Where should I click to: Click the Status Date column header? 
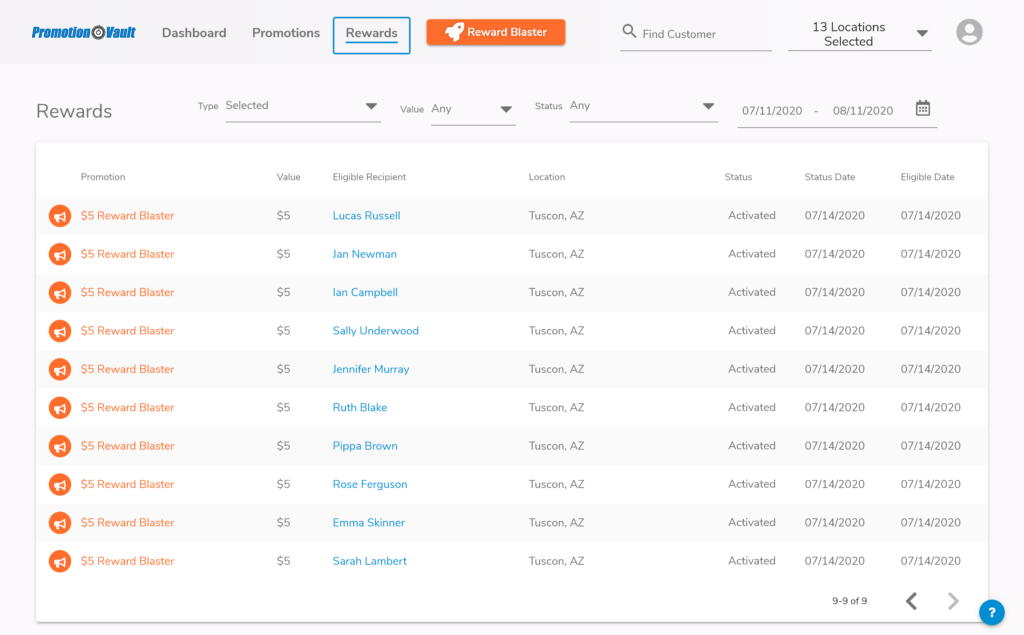(x=829, y=177)
